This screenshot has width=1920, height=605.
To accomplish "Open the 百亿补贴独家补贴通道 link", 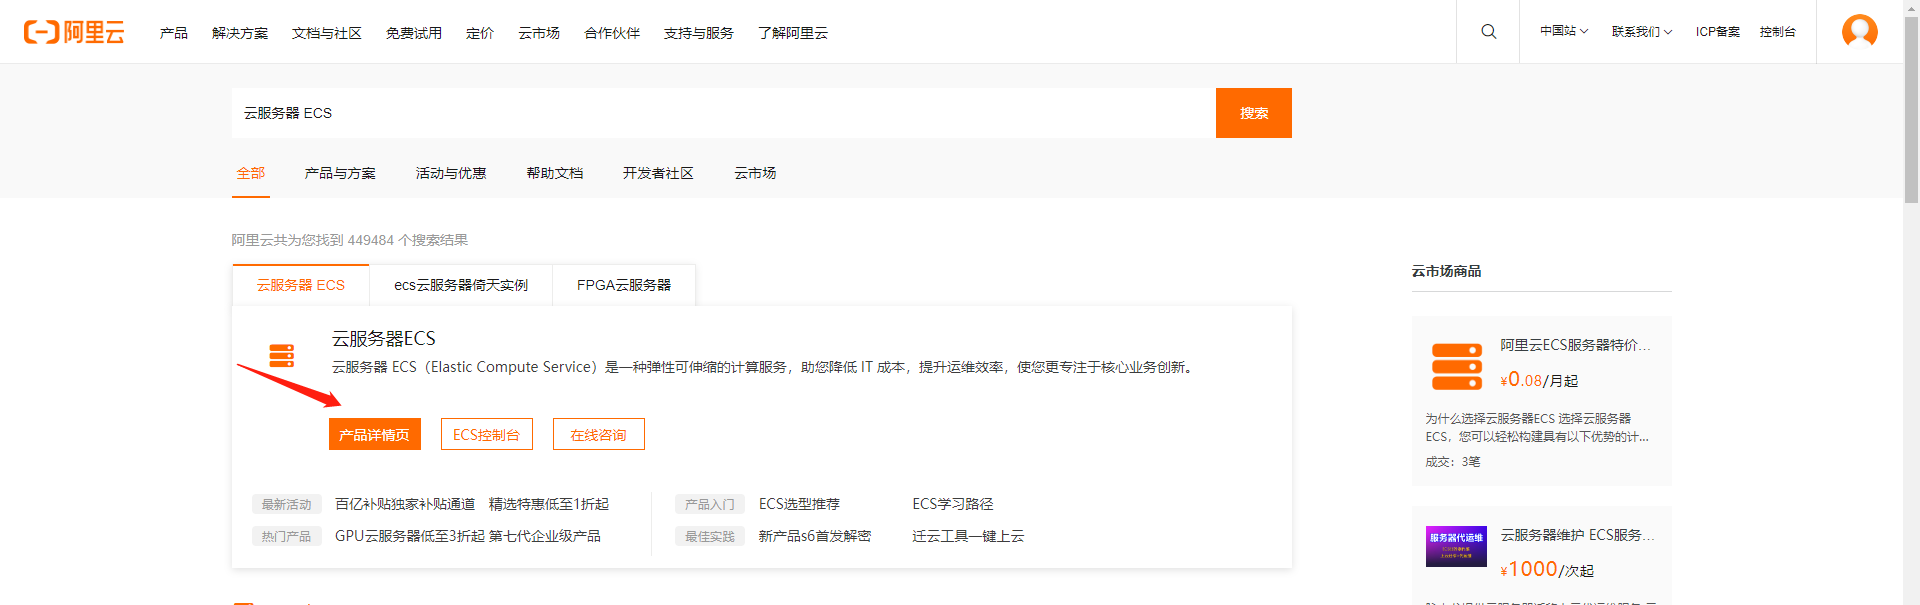I will click(x=405, y=504).
